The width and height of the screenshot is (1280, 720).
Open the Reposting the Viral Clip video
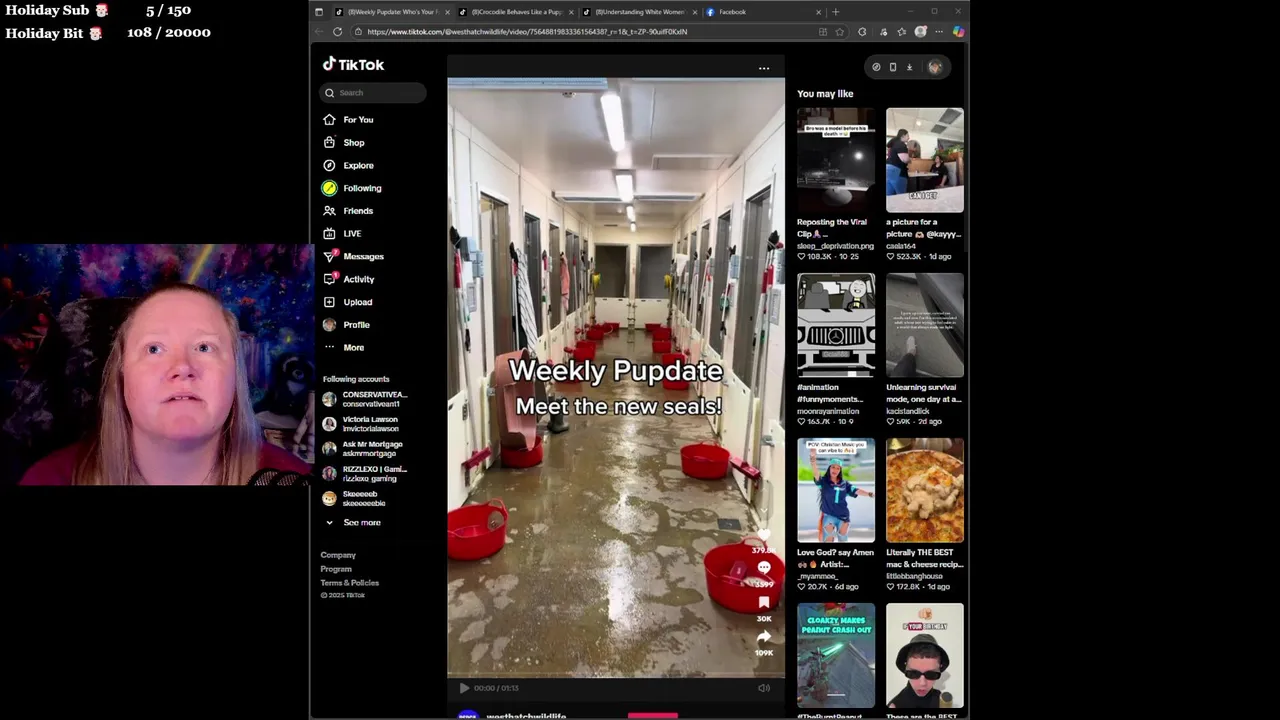tap(836, 160)
